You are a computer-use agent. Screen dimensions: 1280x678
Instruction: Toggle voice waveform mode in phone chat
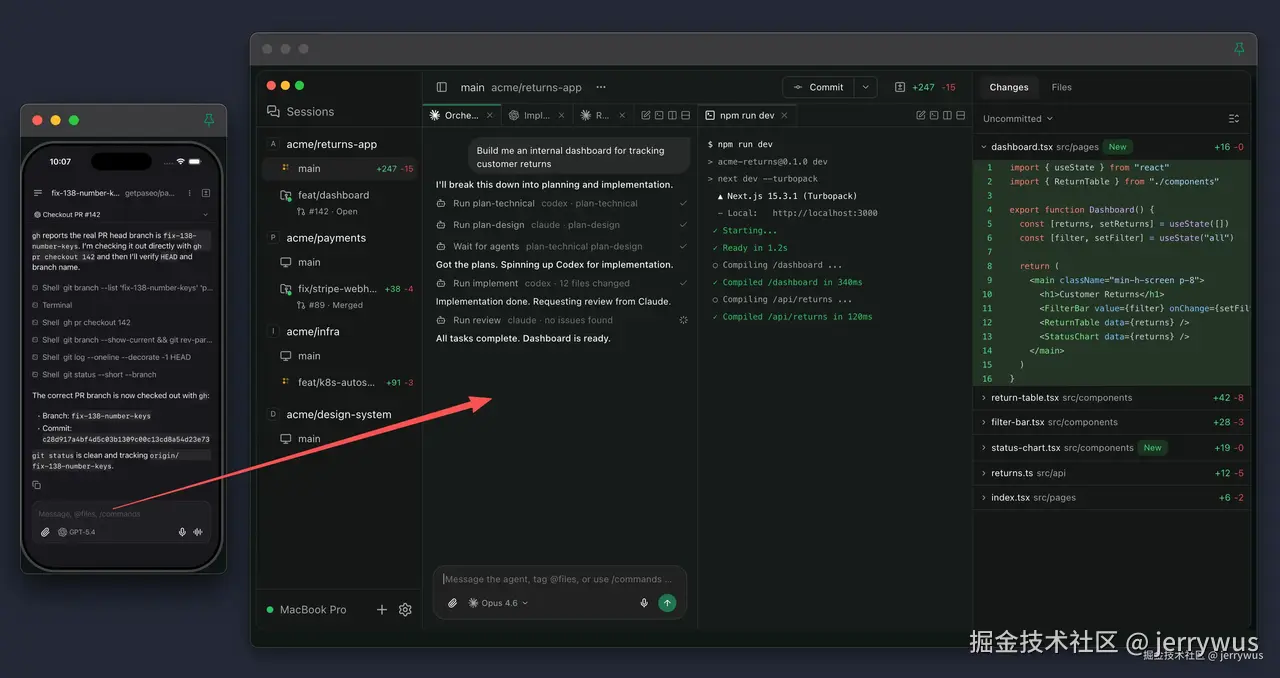(x=198, y=532)
